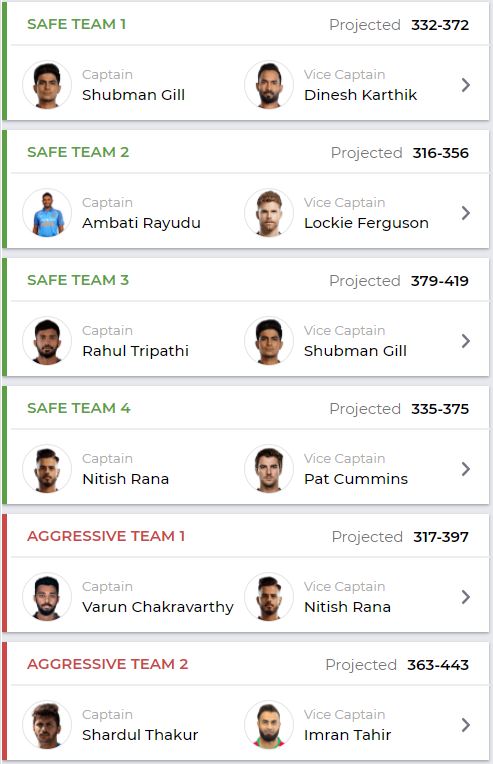Screen dimensions: 493x764
Task: Click Nitish Rana name in Safe Team 4
Action: [x=126, y=479]
